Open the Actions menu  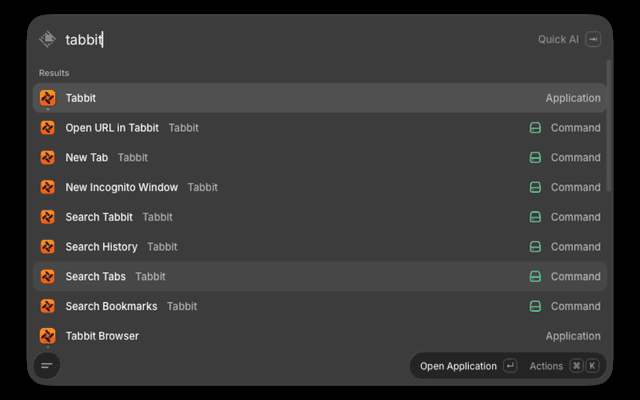point(546,366)
